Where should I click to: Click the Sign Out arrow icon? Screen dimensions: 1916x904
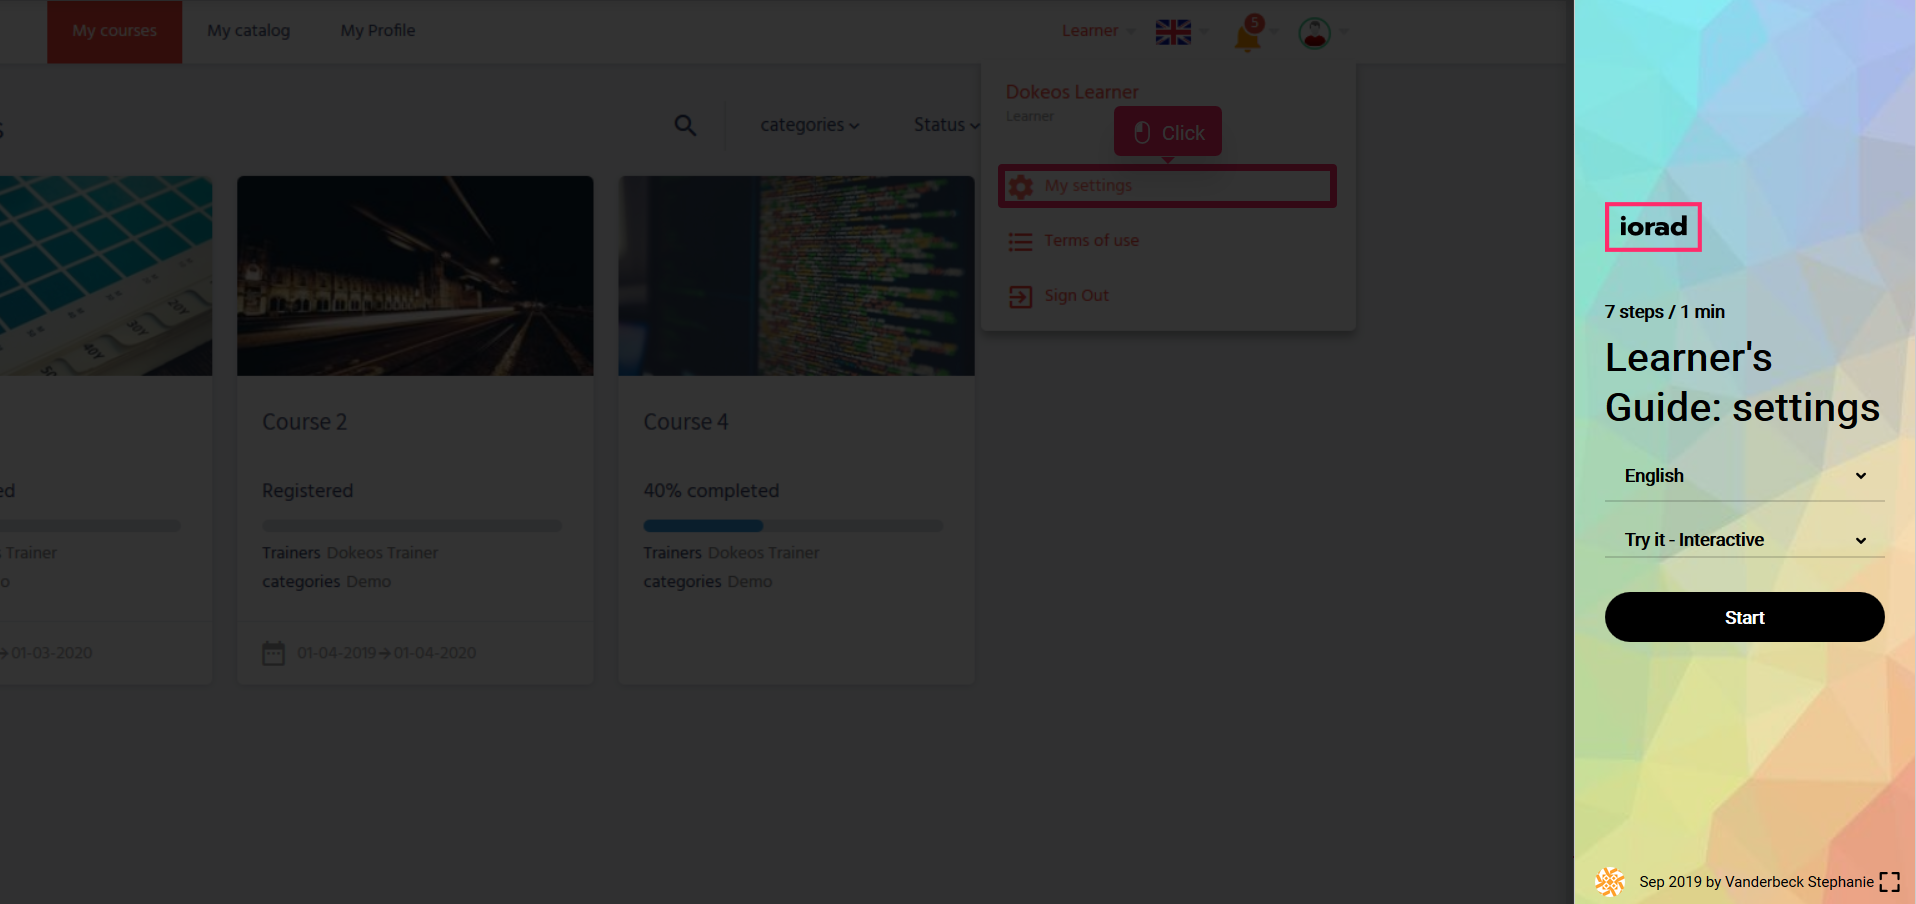[1020, 297]
